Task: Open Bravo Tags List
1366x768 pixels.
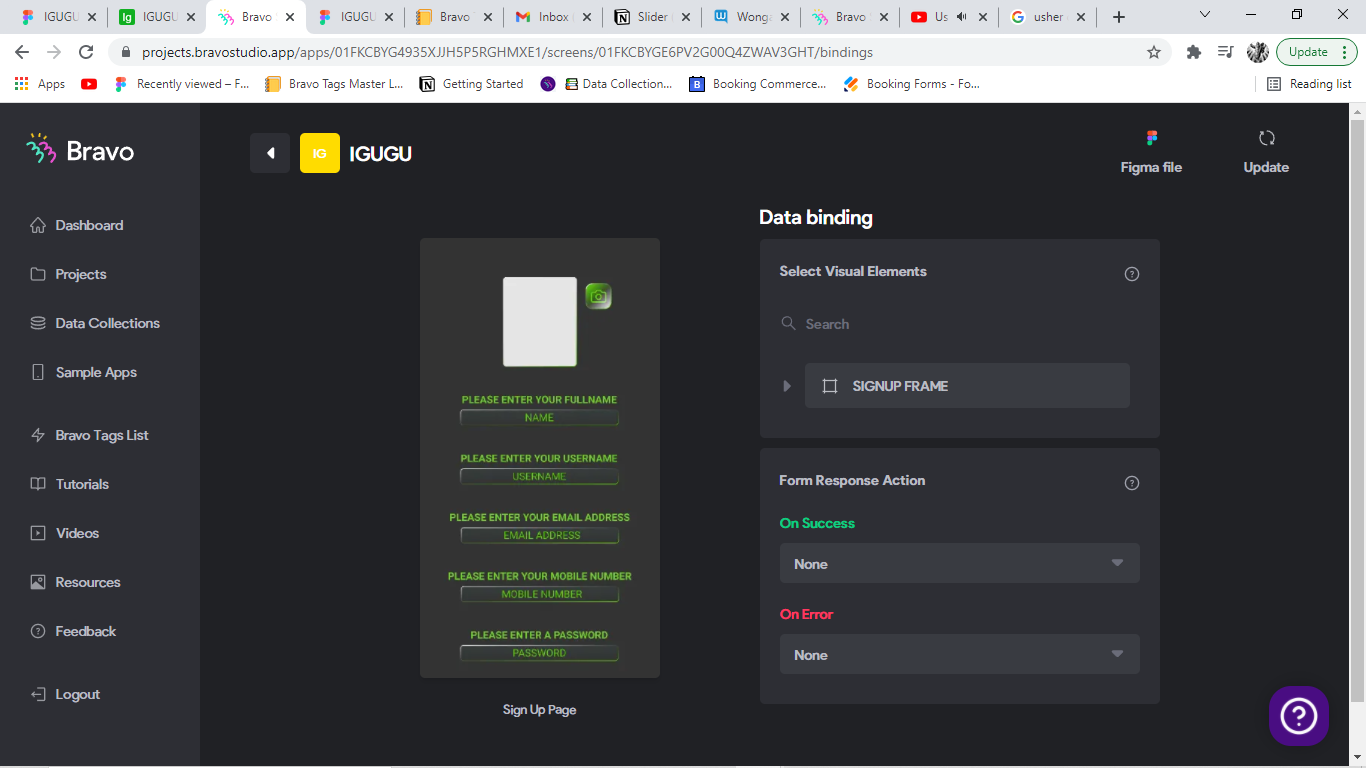Action: coord(89,435)
